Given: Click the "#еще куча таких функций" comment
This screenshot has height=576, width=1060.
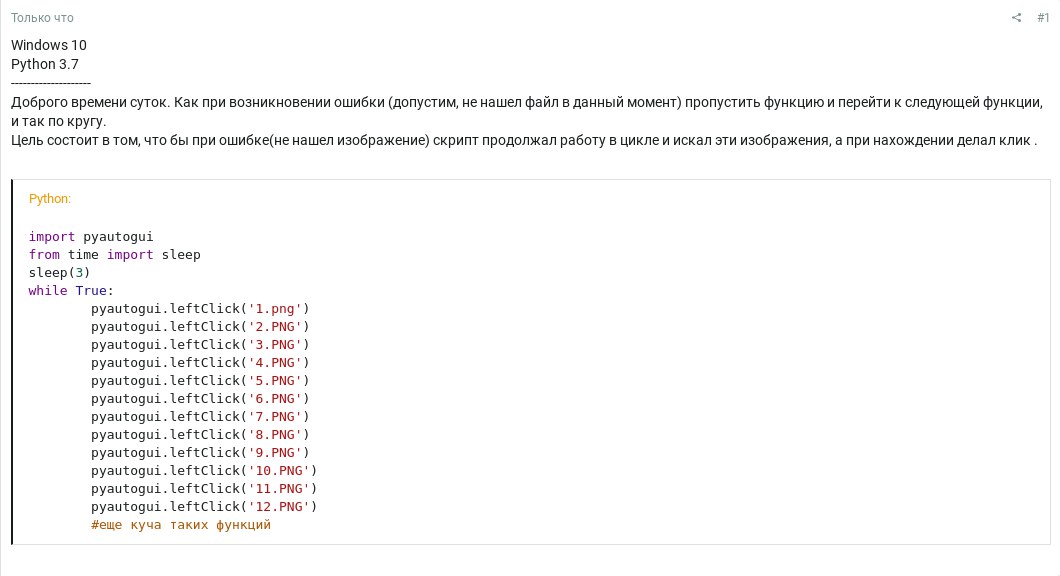Looking at the screenshot, I should point(181,525).
